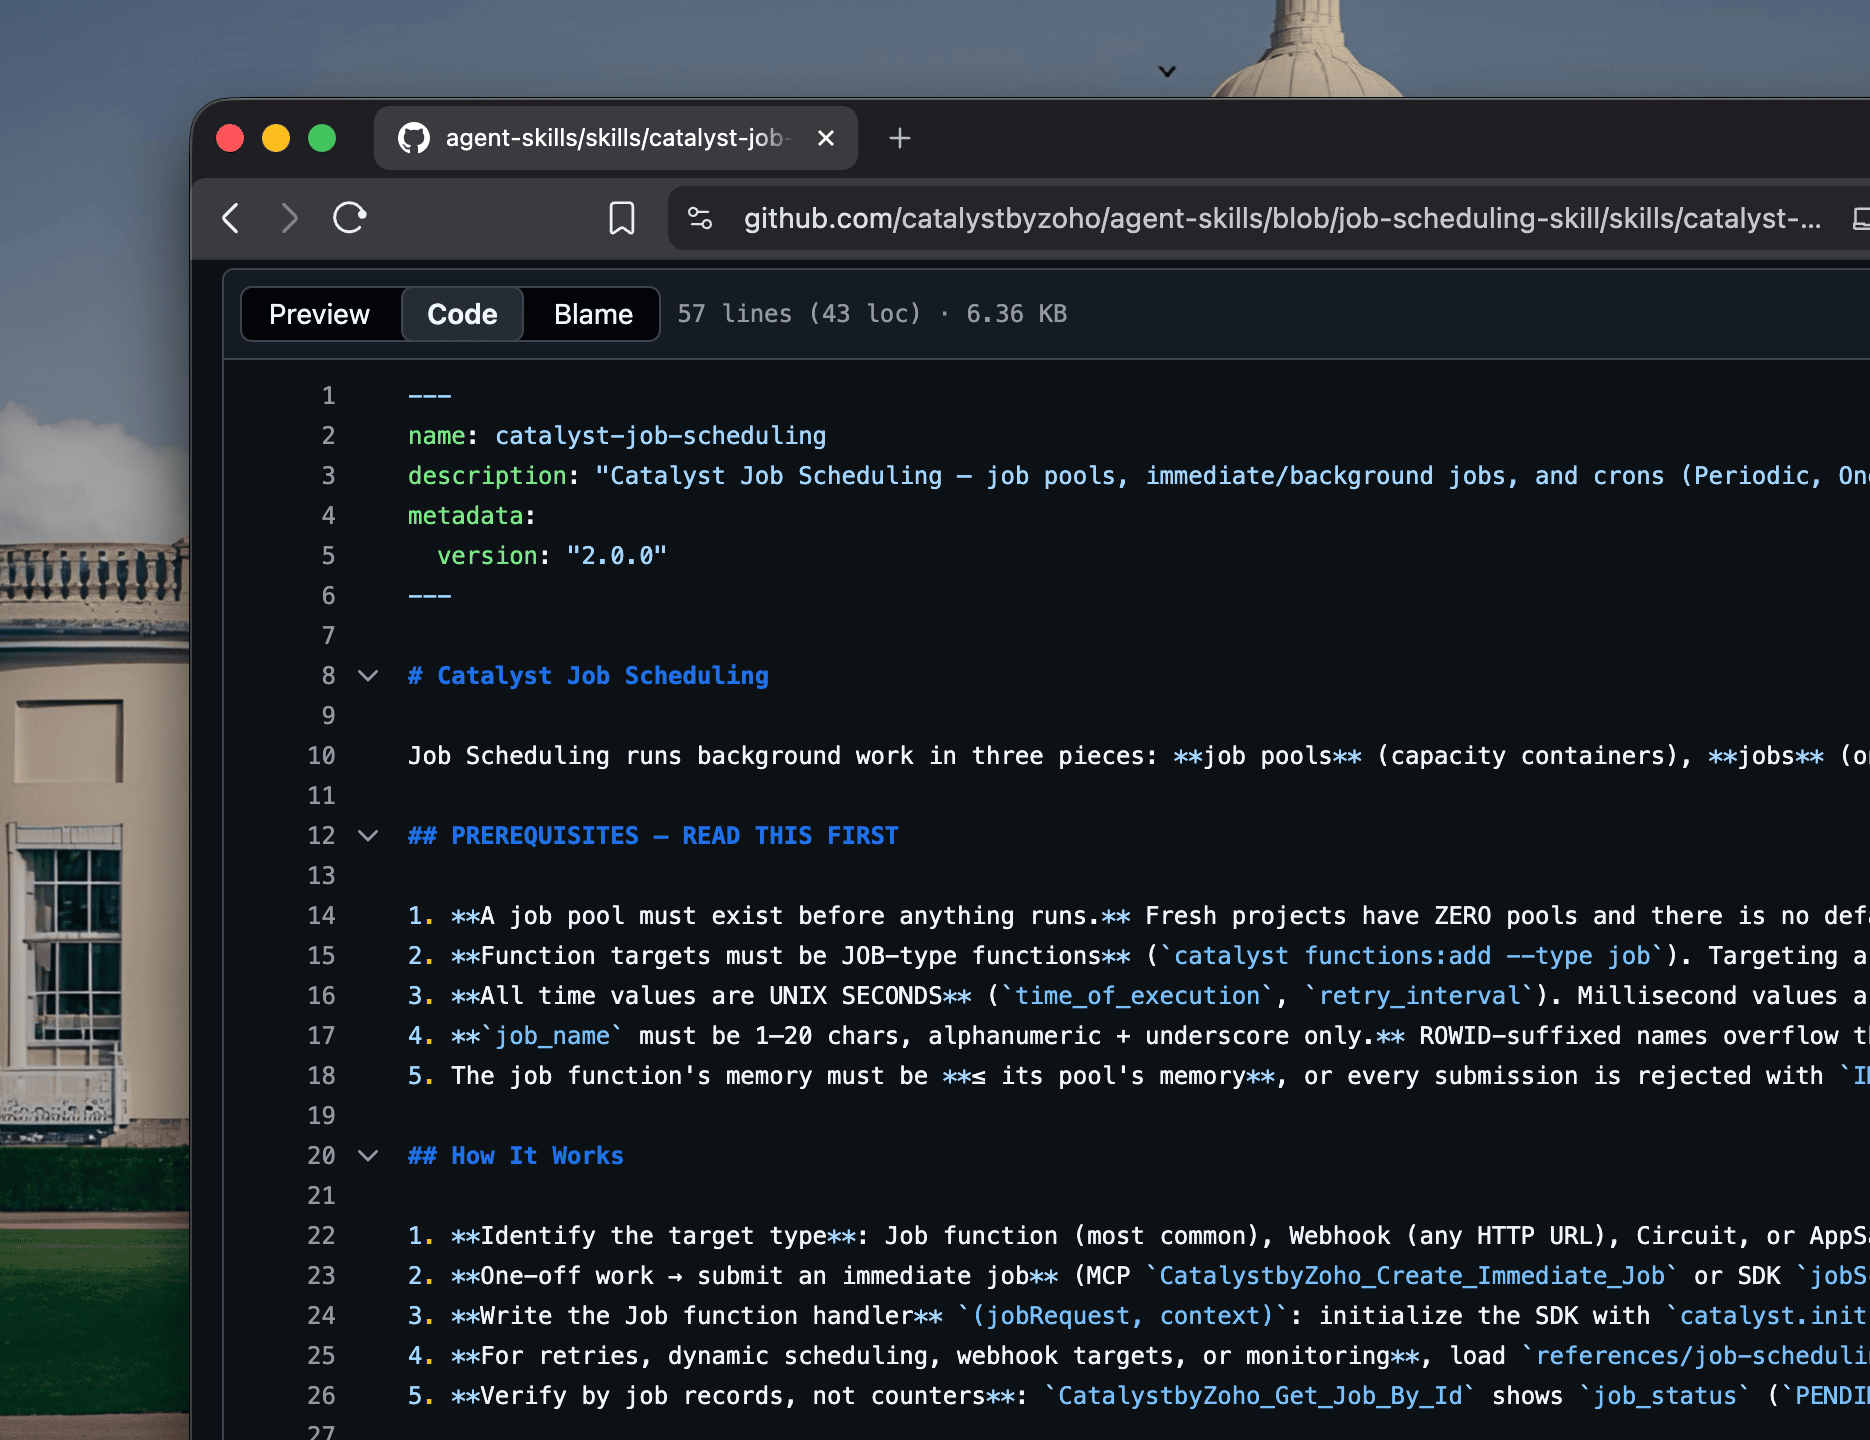Click 'job_status' code text on line 26

click(x=1665, y=1396)
